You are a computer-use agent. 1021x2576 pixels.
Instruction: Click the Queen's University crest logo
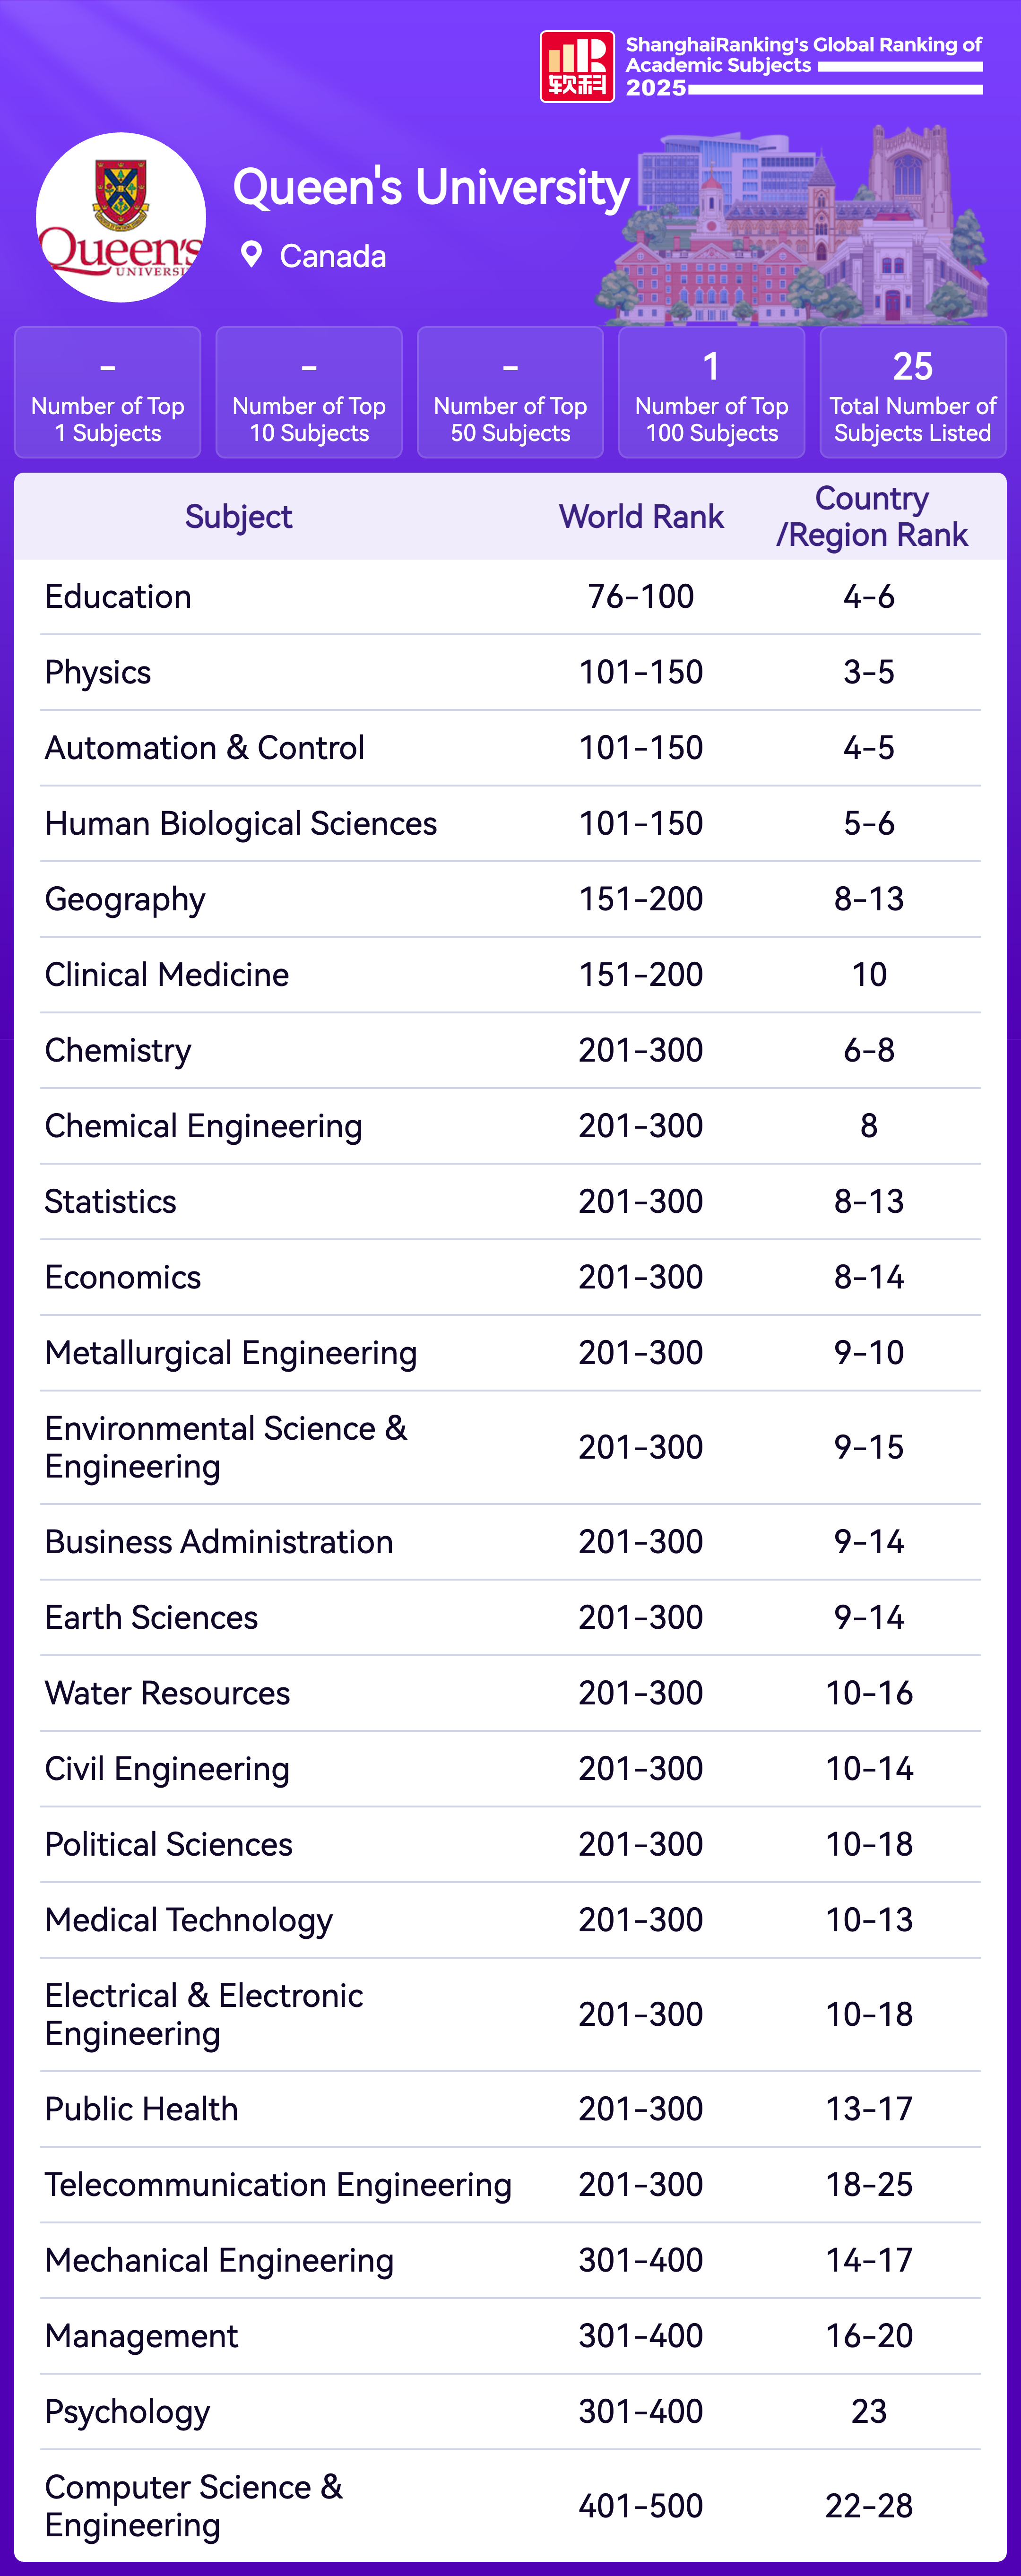click(121, 217)
